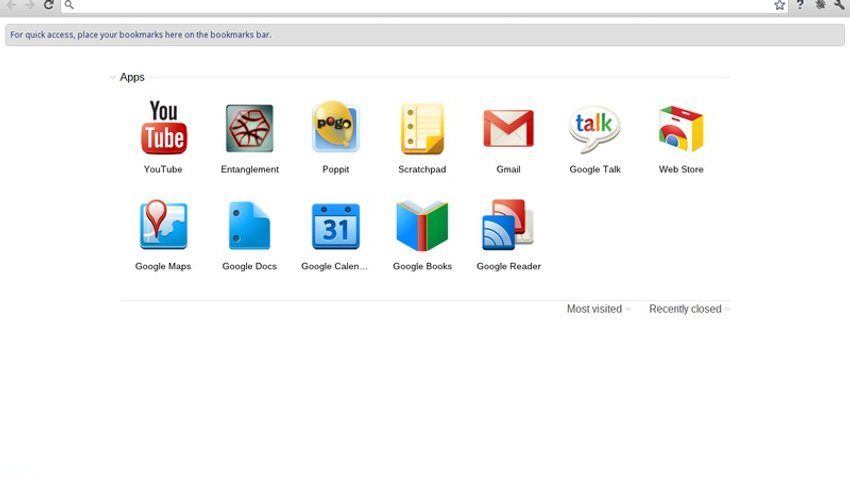The width and height of the screenshot is (850, 478).
Task: Click the bookmarks bar hint message
Action: [141, 35]
